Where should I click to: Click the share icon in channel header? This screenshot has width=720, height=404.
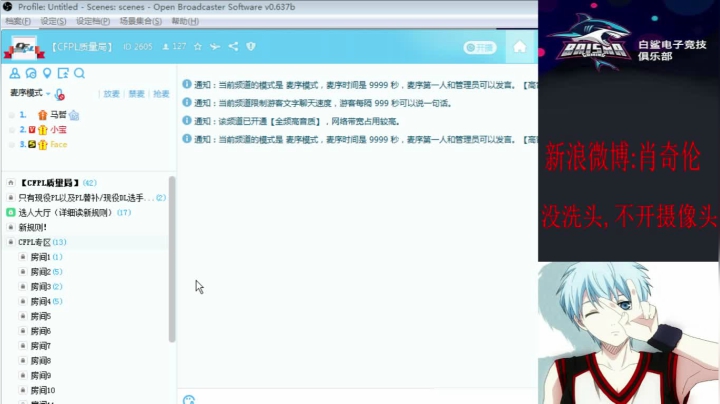(x=233, y=46)
